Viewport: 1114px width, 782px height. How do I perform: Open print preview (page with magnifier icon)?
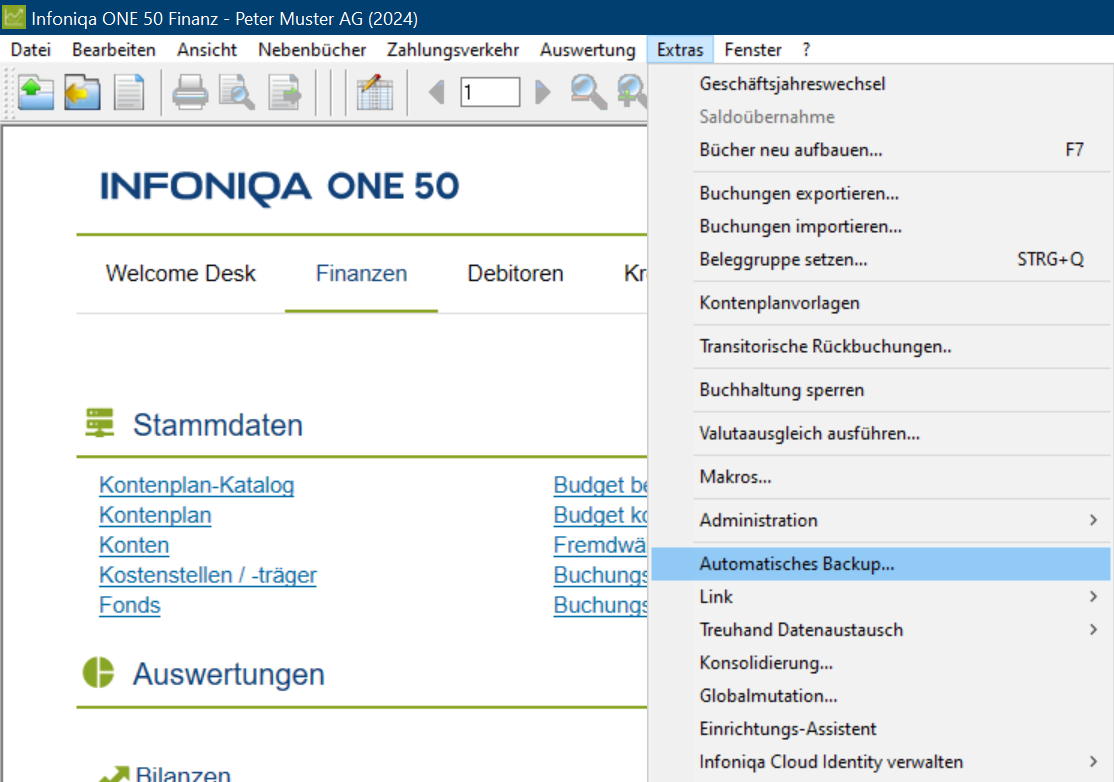point(237,92)
